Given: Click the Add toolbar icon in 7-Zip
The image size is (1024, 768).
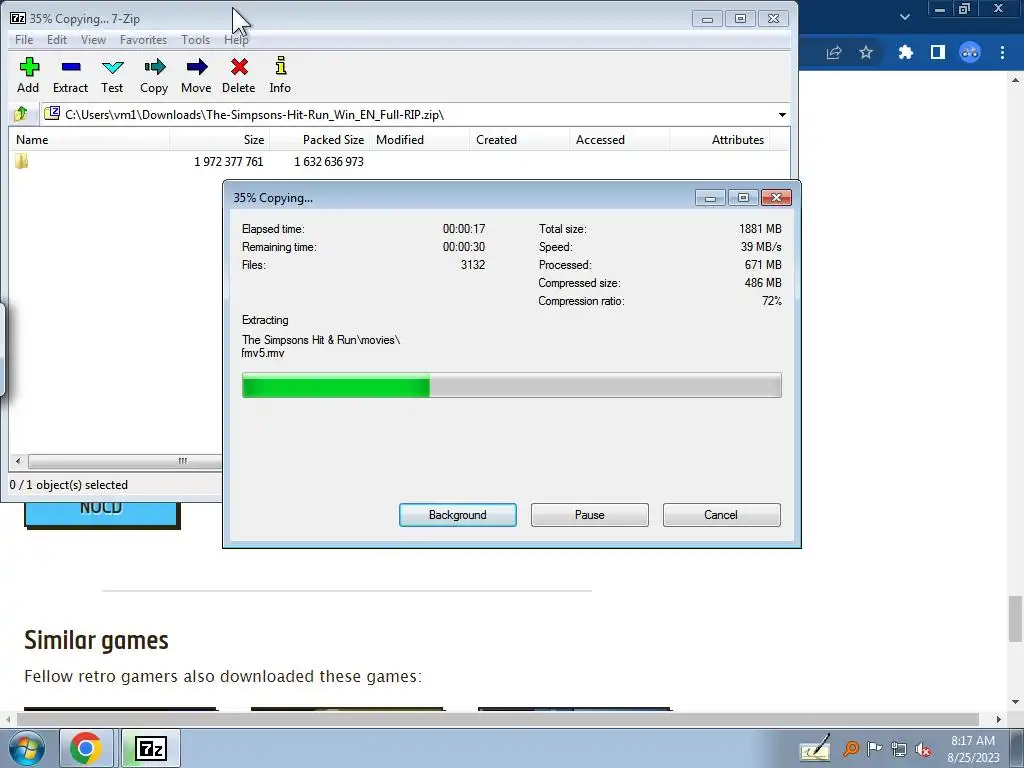Looking at the screenshot, I should click(28, 75).
